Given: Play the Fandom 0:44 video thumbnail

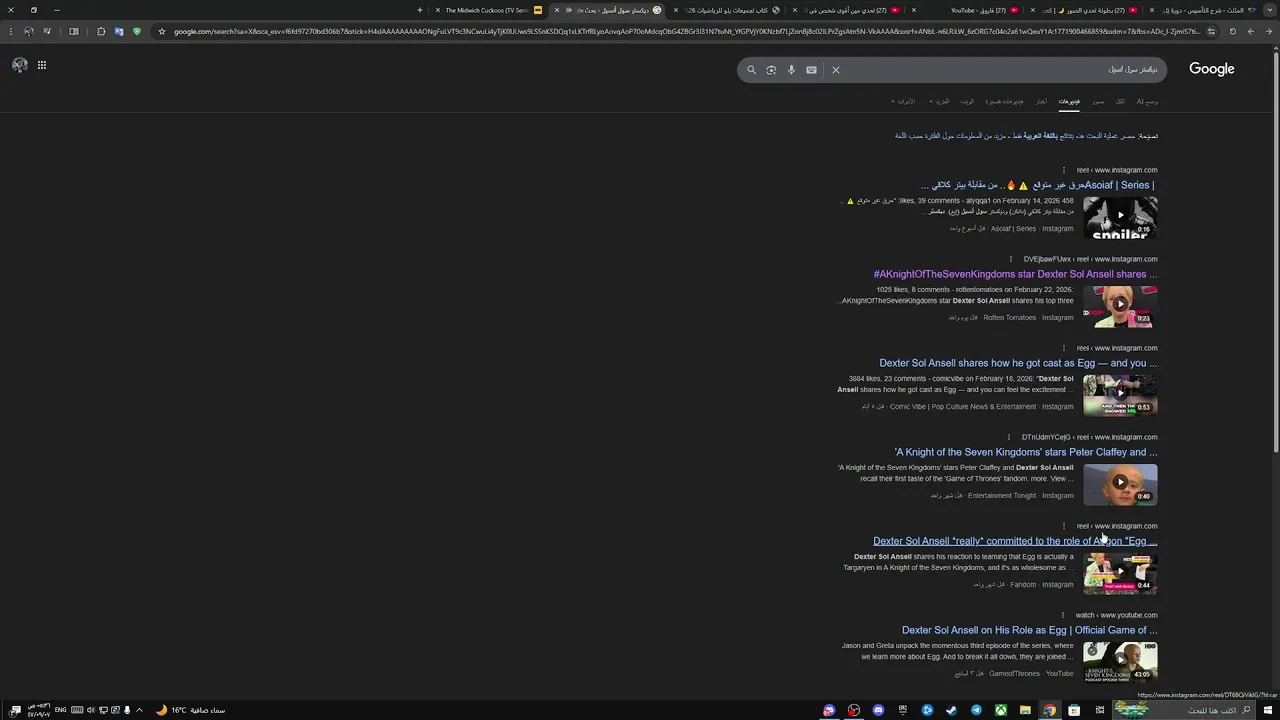Looking at the screenshot, I should [1120, 572].
